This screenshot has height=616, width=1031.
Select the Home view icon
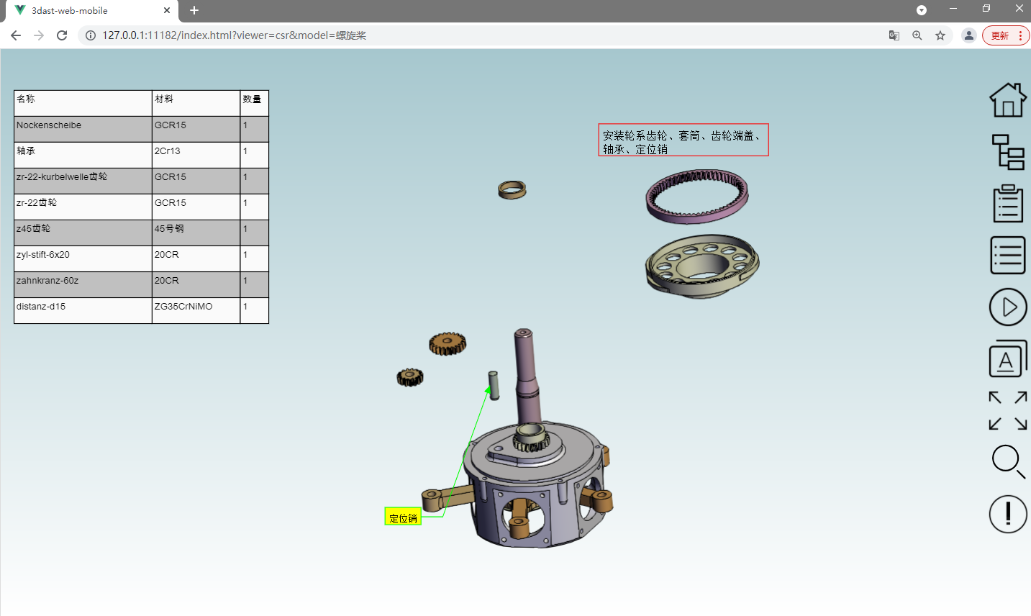coord(1007,100)
